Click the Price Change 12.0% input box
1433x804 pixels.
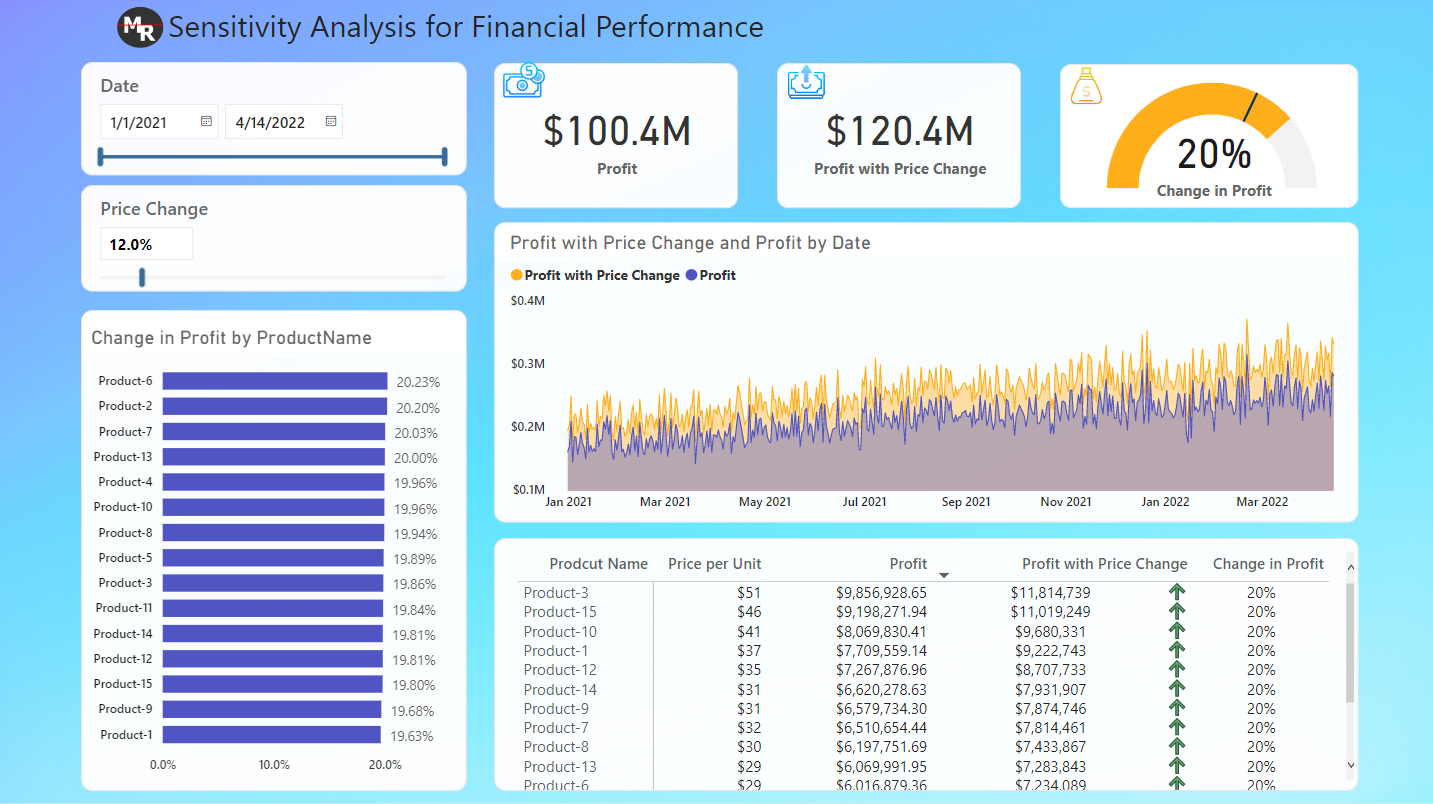(x=146, y=244)
